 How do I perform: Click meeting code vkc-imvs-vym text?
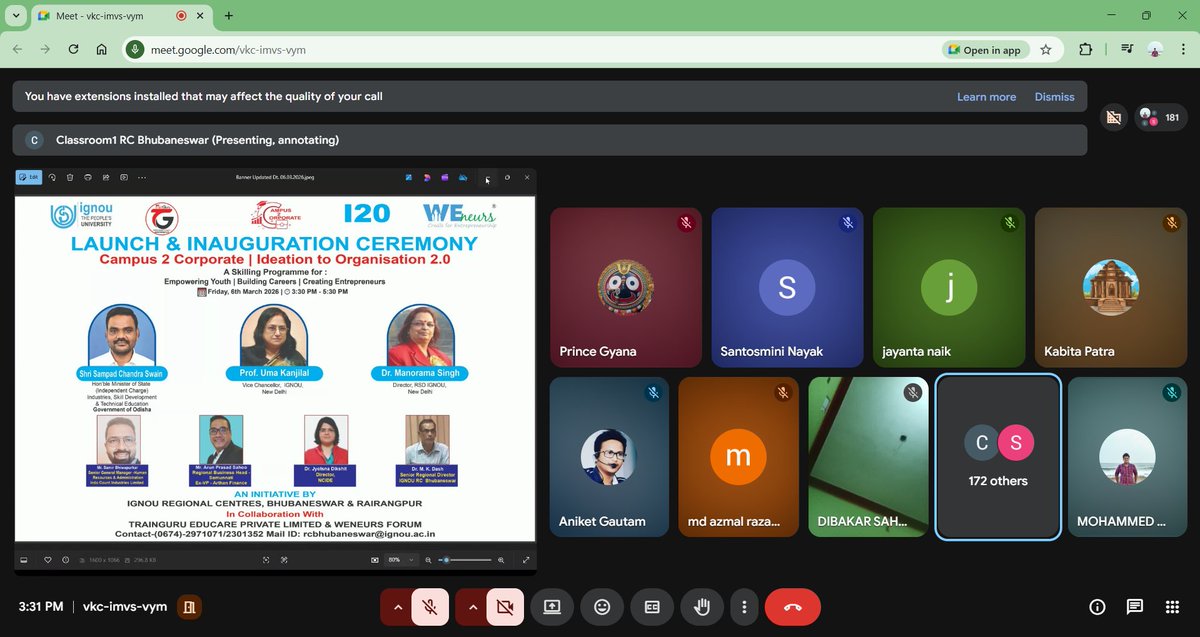point(125,607)
